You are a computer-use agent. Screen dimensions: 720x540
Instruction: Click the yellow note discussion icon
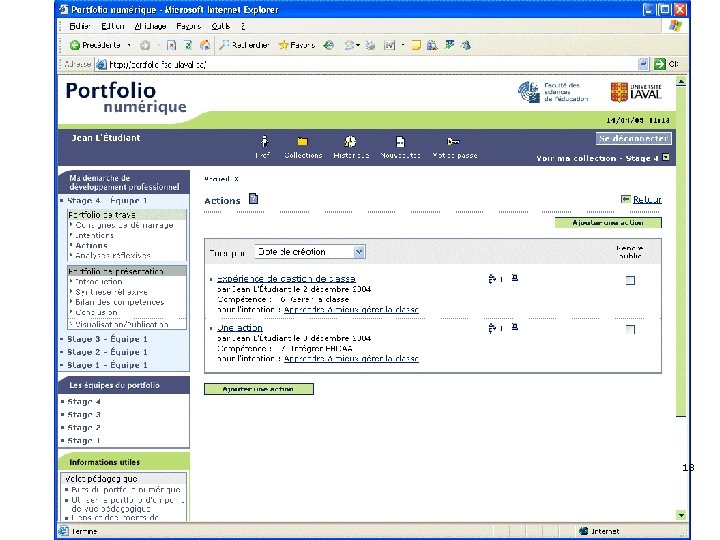416,45
